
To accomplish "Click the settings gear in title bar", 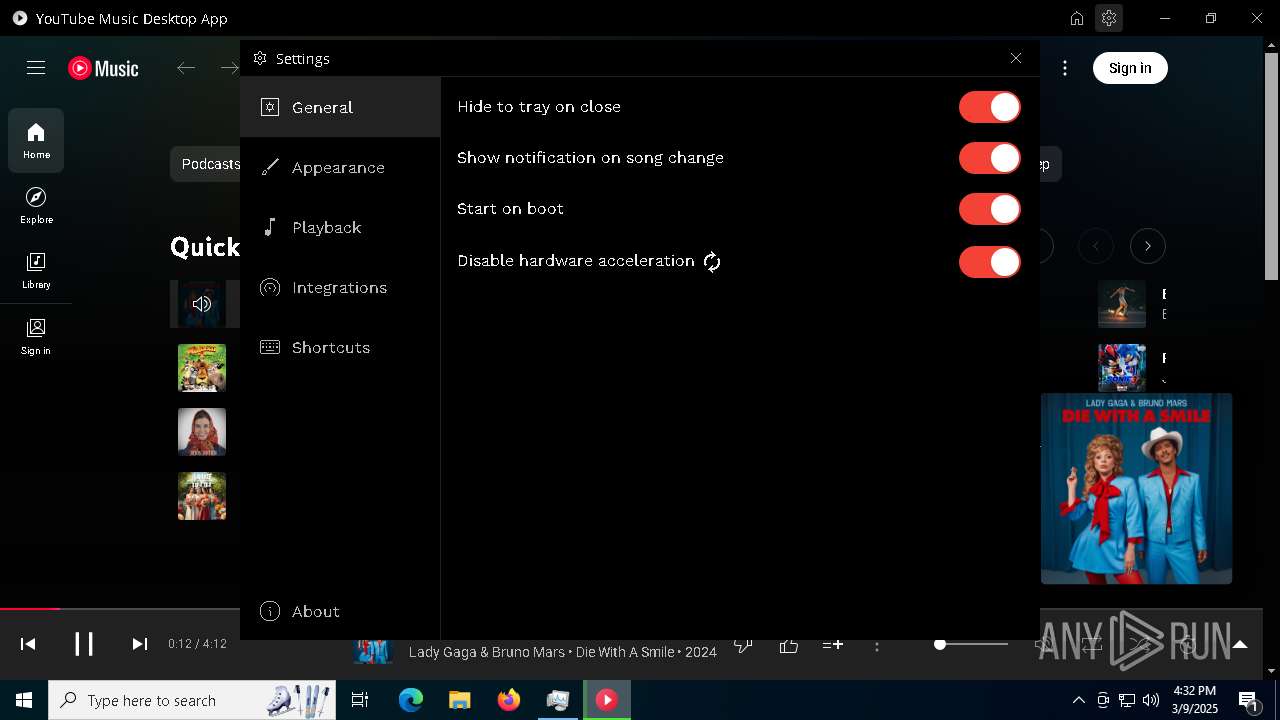I will pos(1108,18).
